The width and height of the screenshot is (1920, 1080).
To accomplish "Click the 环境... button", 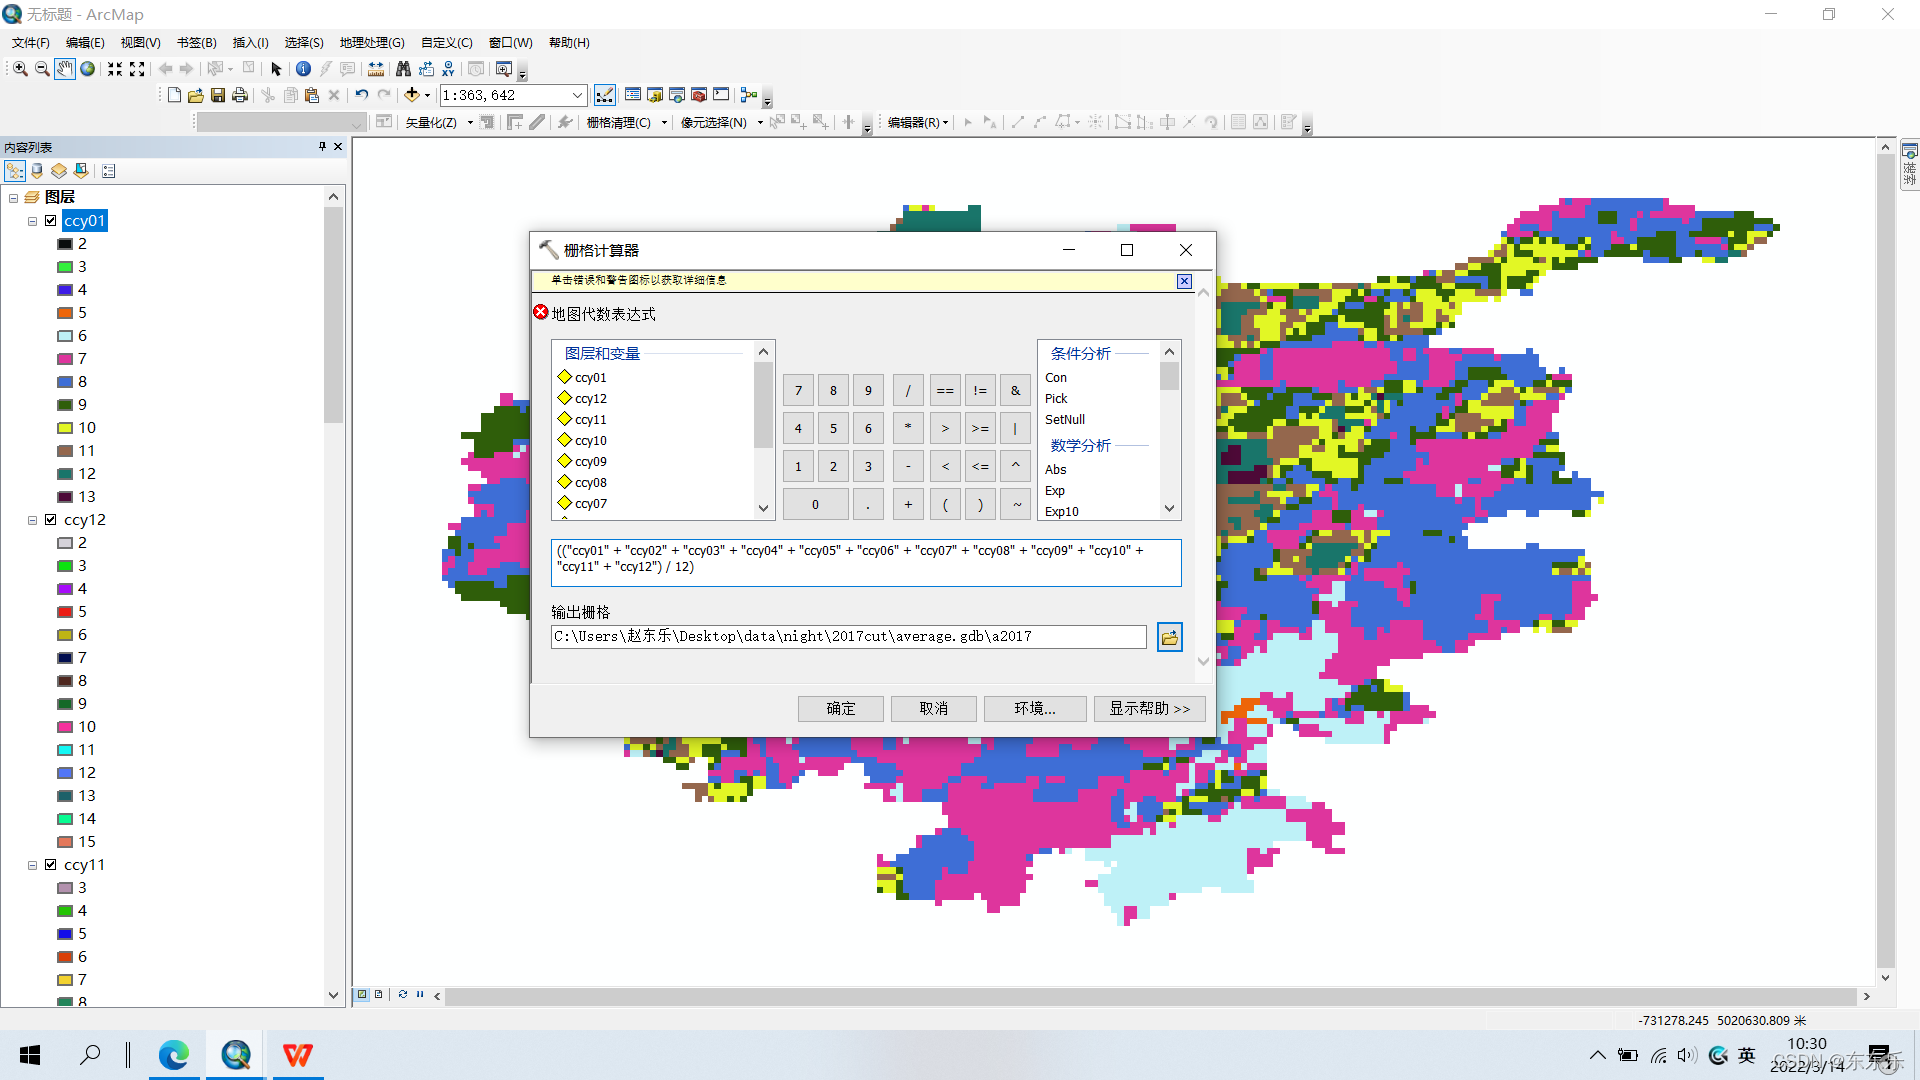I will point(1034,708).
